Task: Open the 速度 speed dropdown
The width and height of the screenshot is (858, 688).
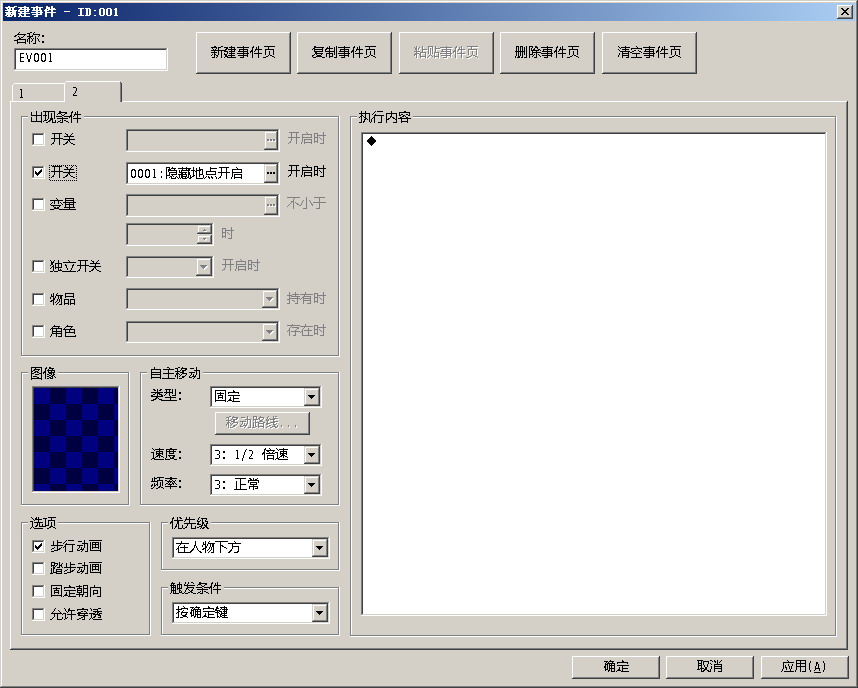Action: (312, 455)
